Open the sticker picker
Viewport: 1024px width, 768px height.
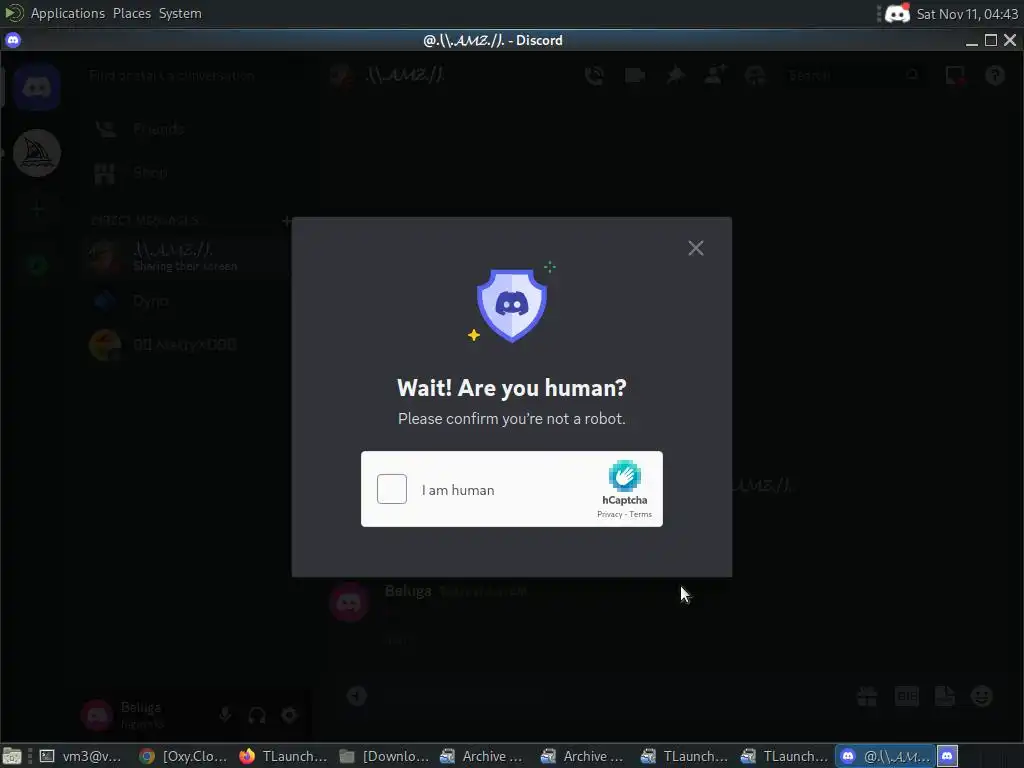(945, 697)
